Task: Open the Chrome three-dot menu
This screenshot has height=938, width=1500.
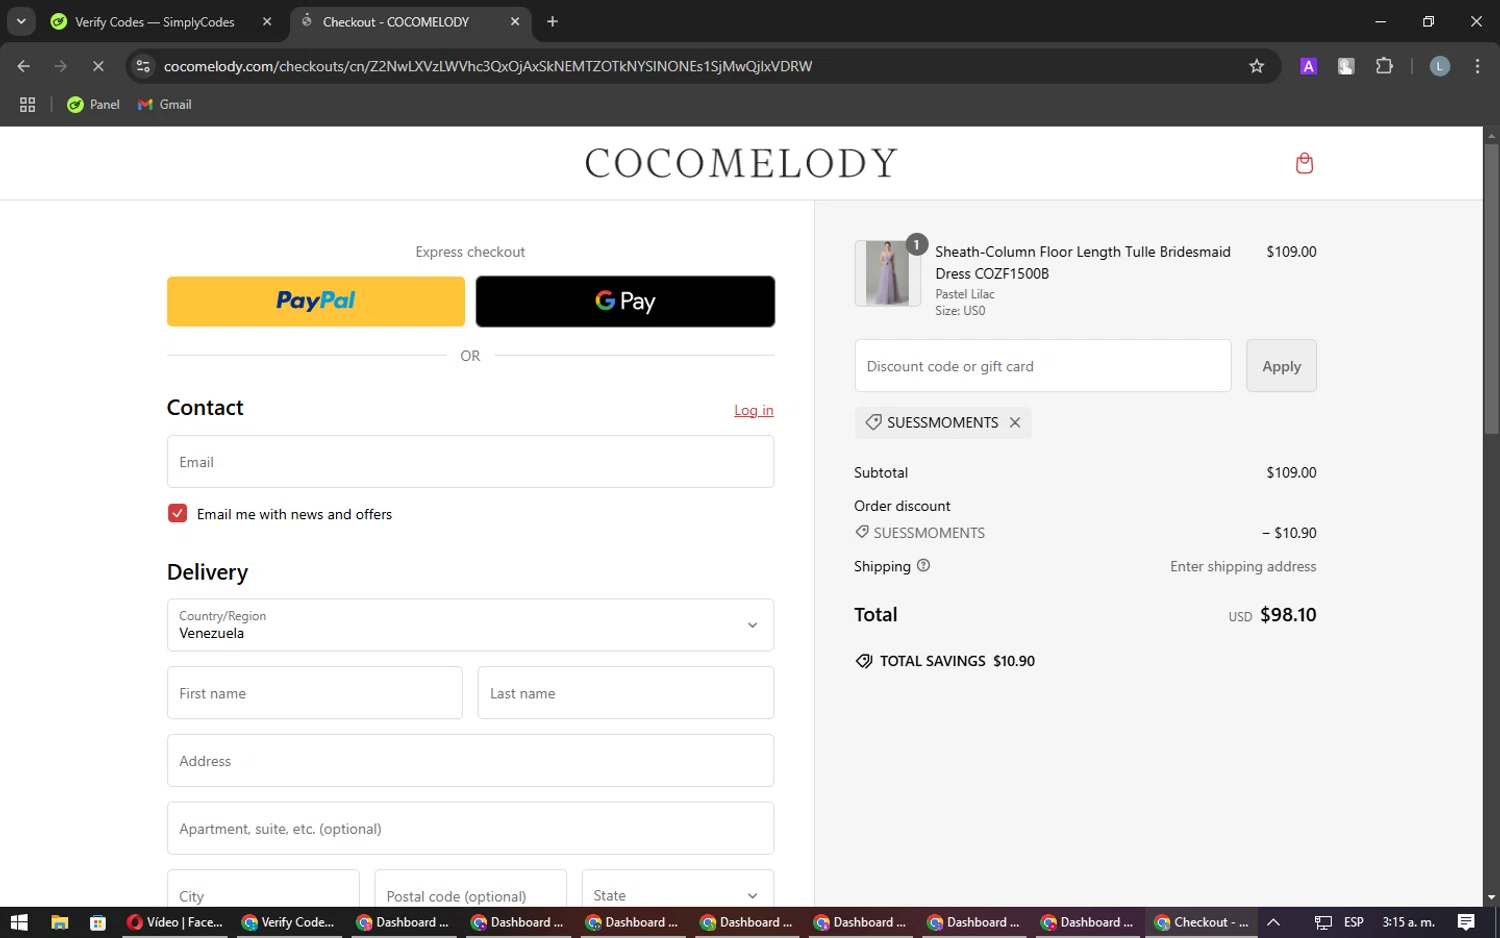Action: [1477, 66]
